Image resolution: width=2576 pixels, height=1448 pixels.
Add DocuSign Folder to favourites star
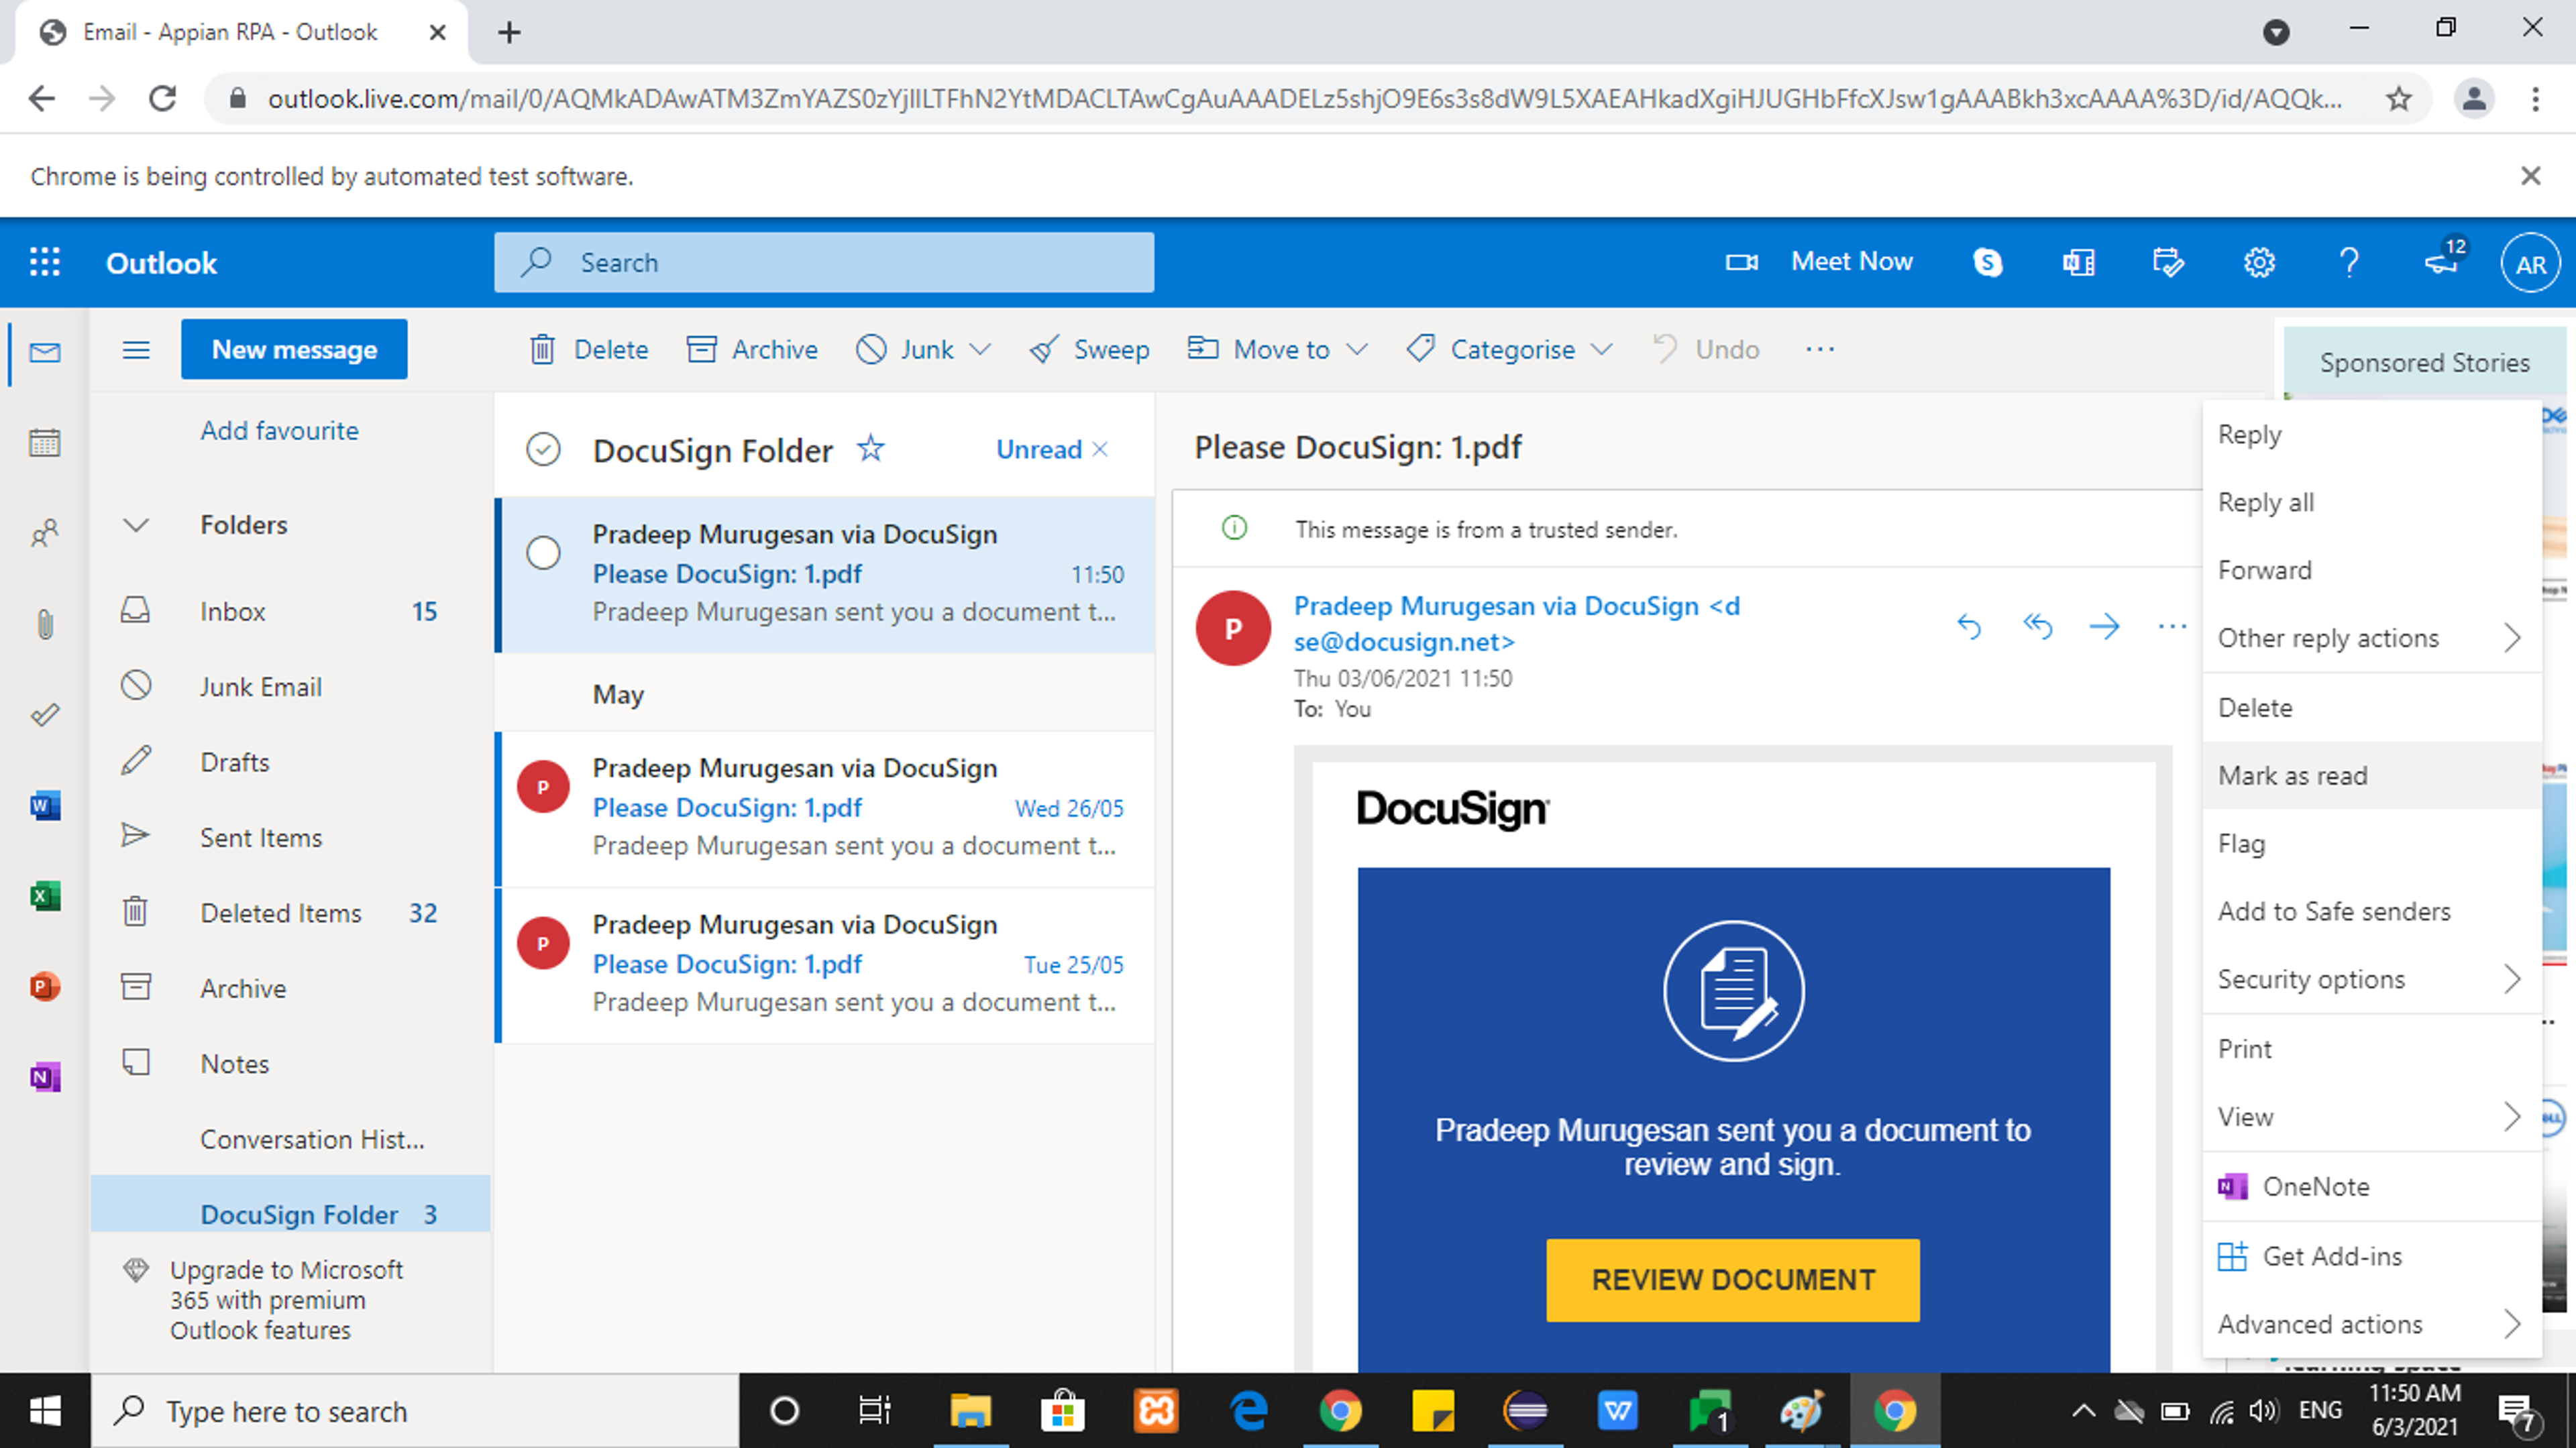(871, 448)
